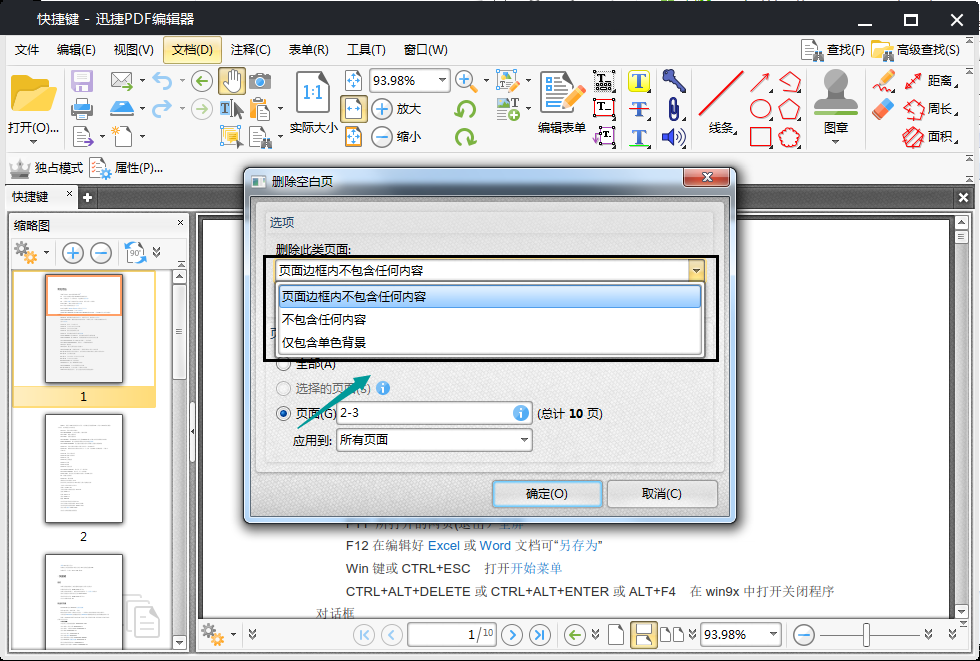
Task: Select the Hand tool
Action: click(x=232, y=81)
